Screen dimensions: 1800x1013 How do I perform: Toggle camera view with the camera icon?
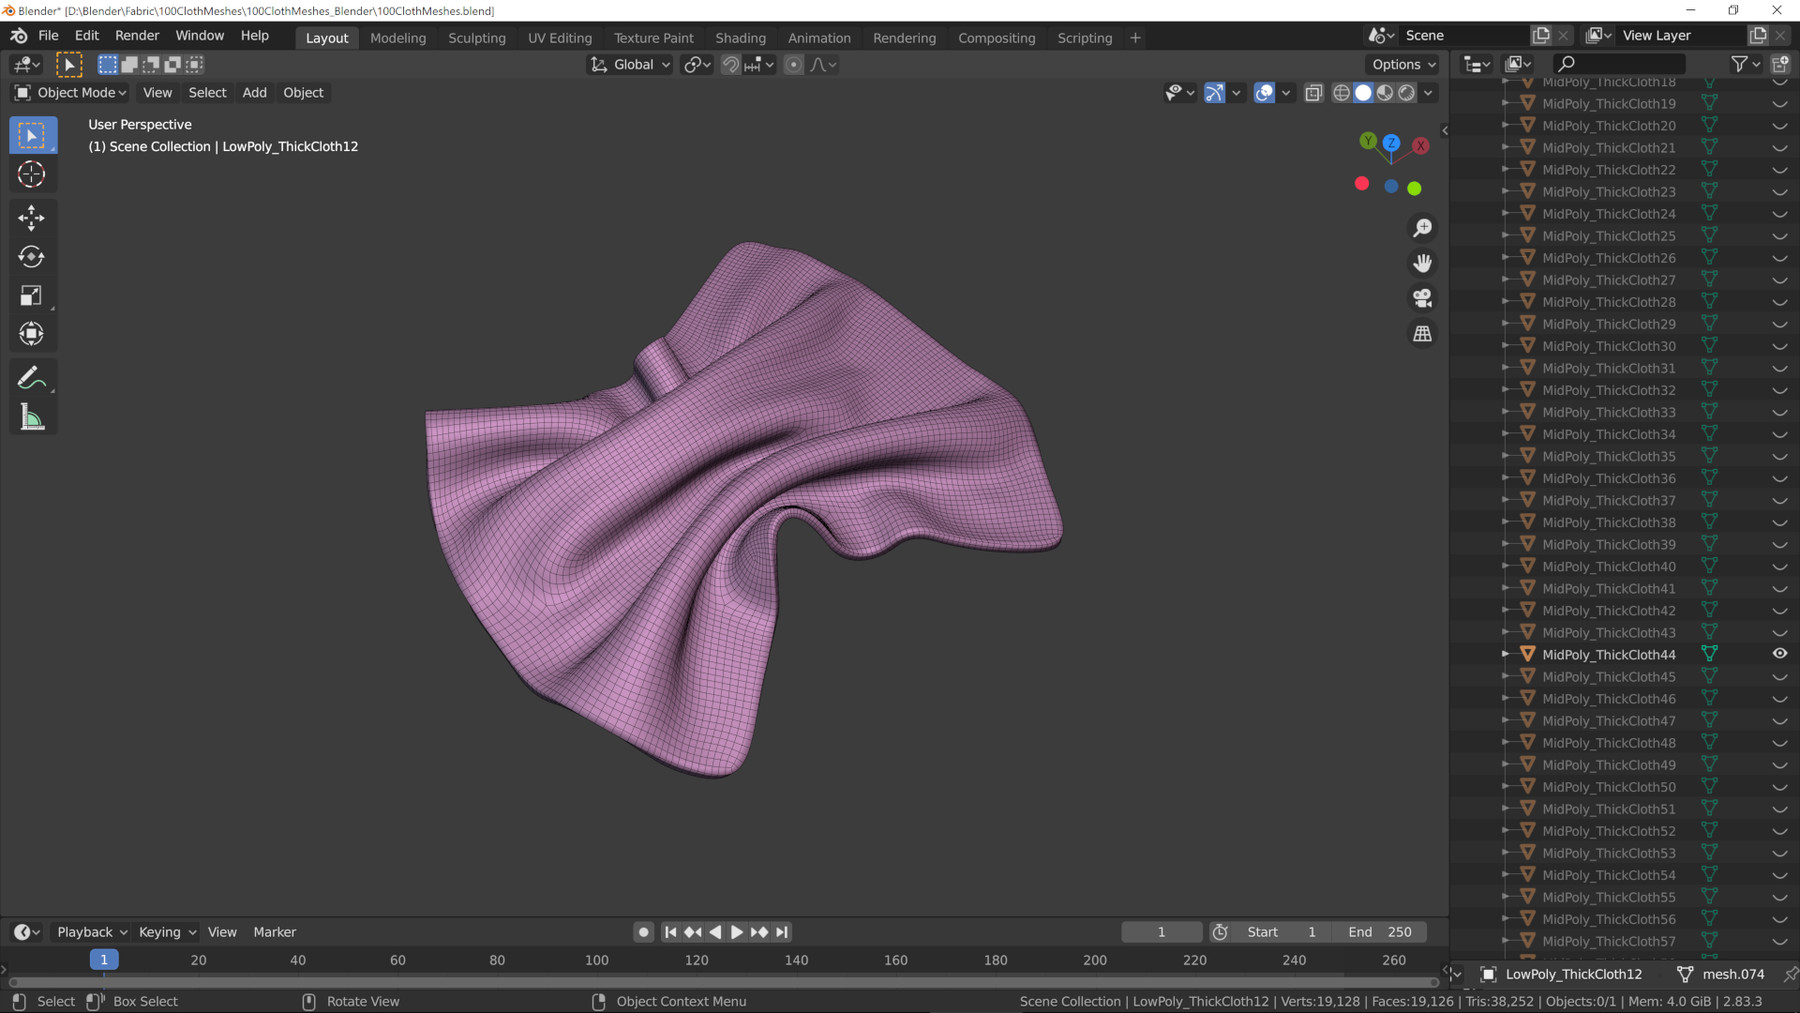pos(1422,298)
